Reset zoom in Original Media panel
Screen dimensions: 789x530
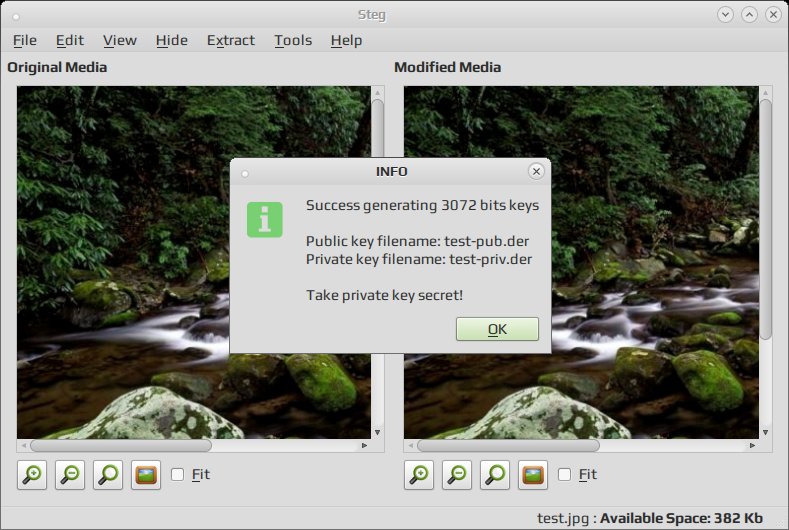point(108,475)
